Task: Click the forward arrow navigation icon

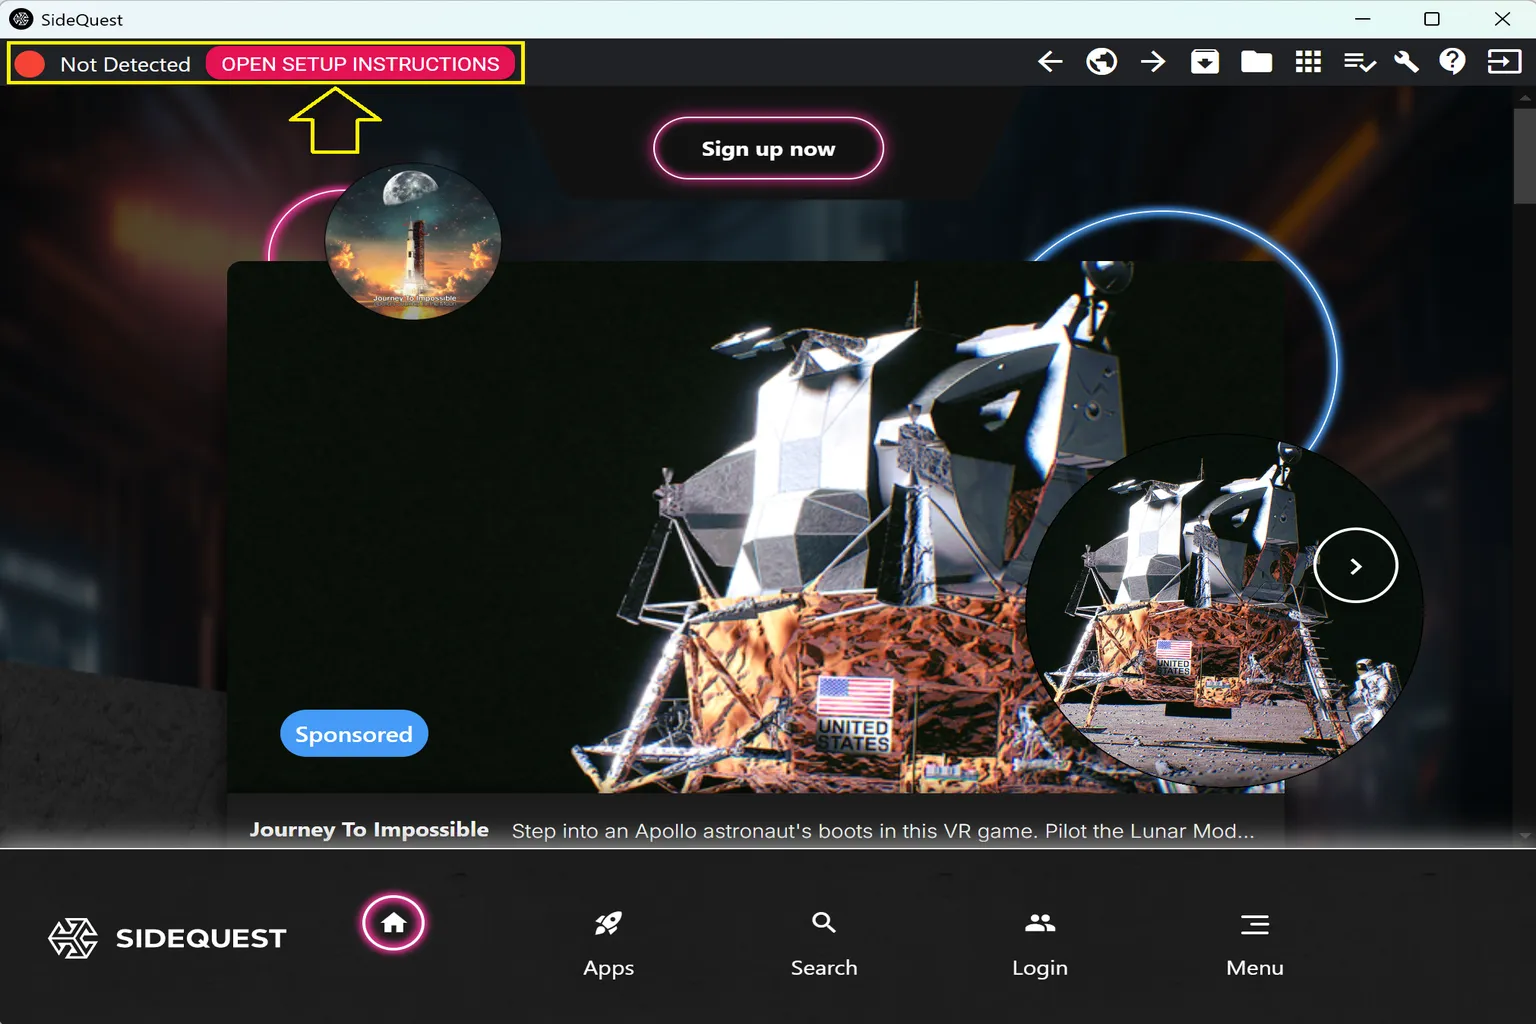Action: pyautogui.click(x=1153, y=62)
